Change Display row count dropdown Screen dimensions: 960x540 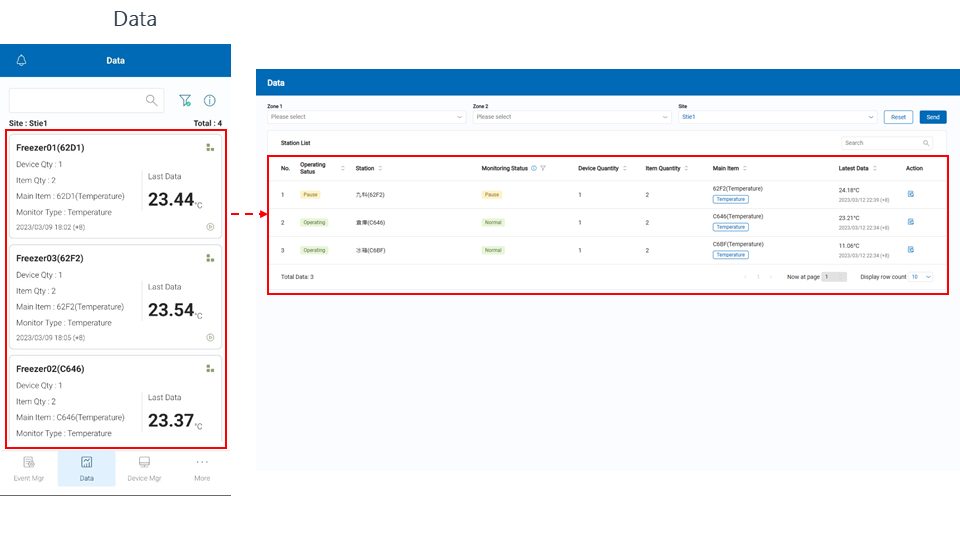921,276
